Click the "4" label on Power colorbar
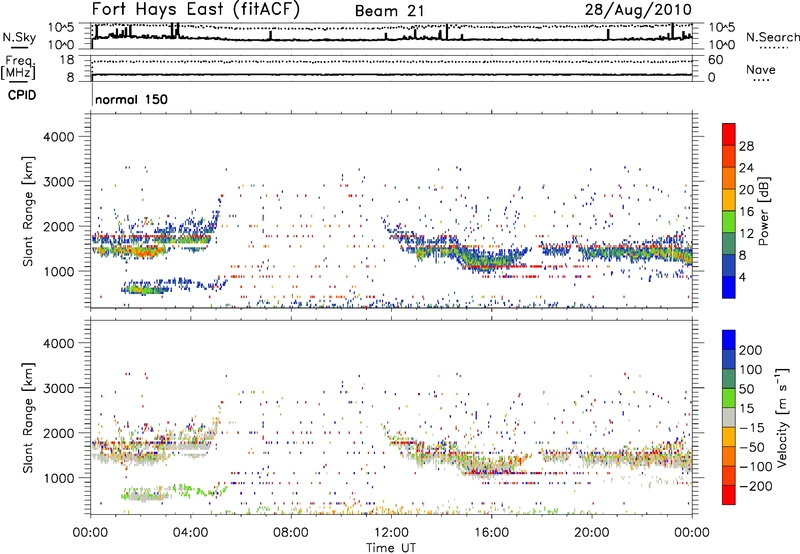The width and height of the screenshot is (800, 554). (743, 277)
